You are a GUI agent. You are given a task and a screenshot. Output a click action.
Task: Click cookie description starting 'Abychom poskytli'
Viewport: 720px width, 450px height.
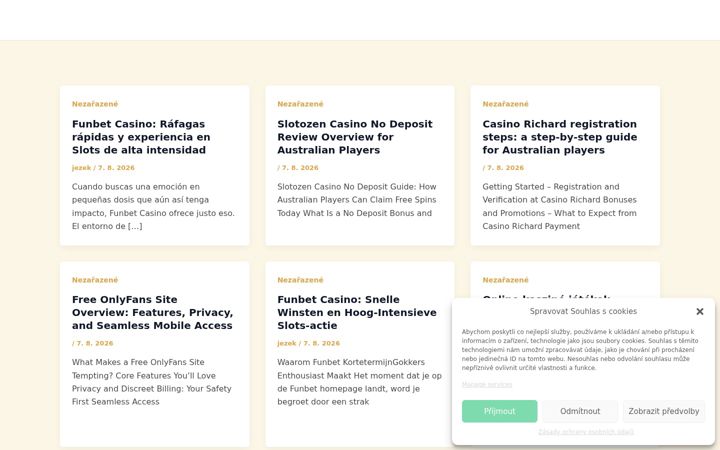pos(580,349)
